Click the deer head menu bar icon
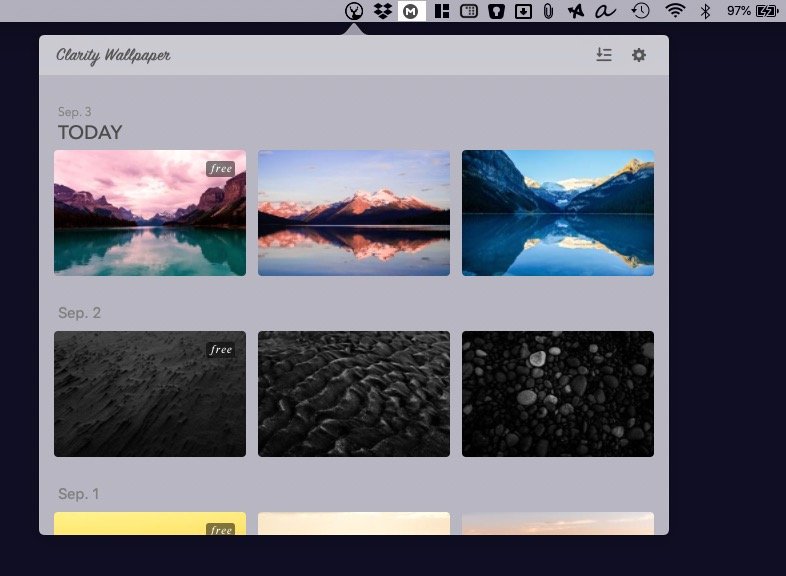 pyautogui.click(x=354, y=11)
